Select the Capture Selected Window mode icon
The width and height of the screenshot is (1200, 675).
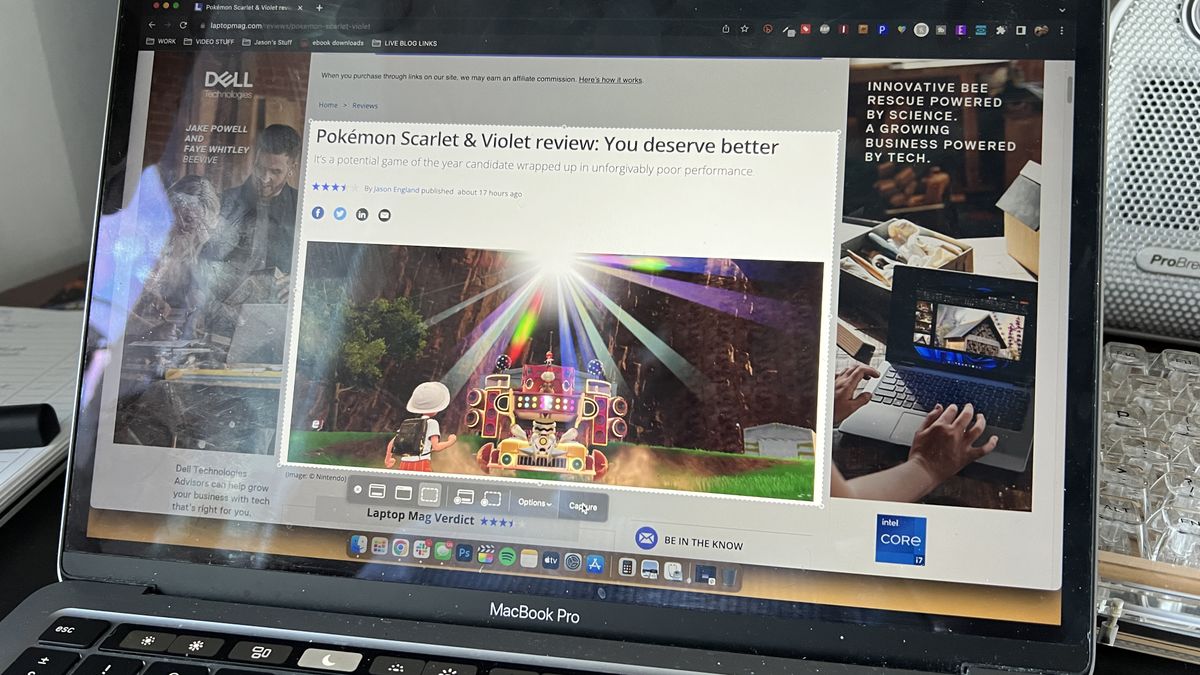404,493
